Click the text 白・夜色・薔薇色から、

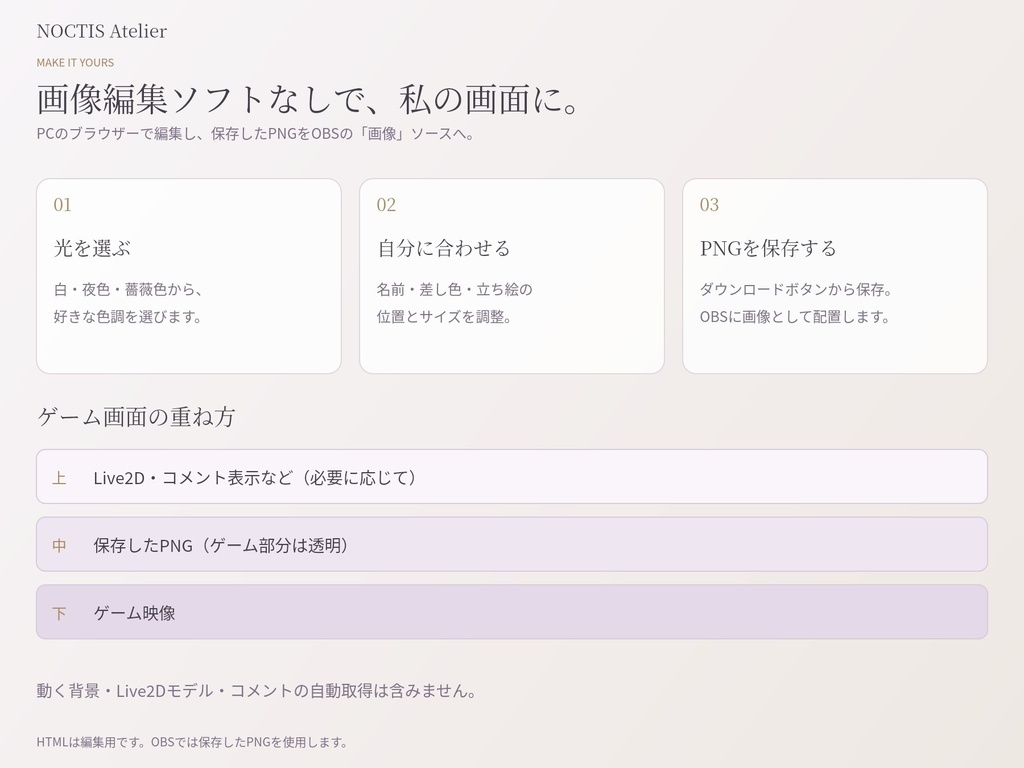coord(128,289)
